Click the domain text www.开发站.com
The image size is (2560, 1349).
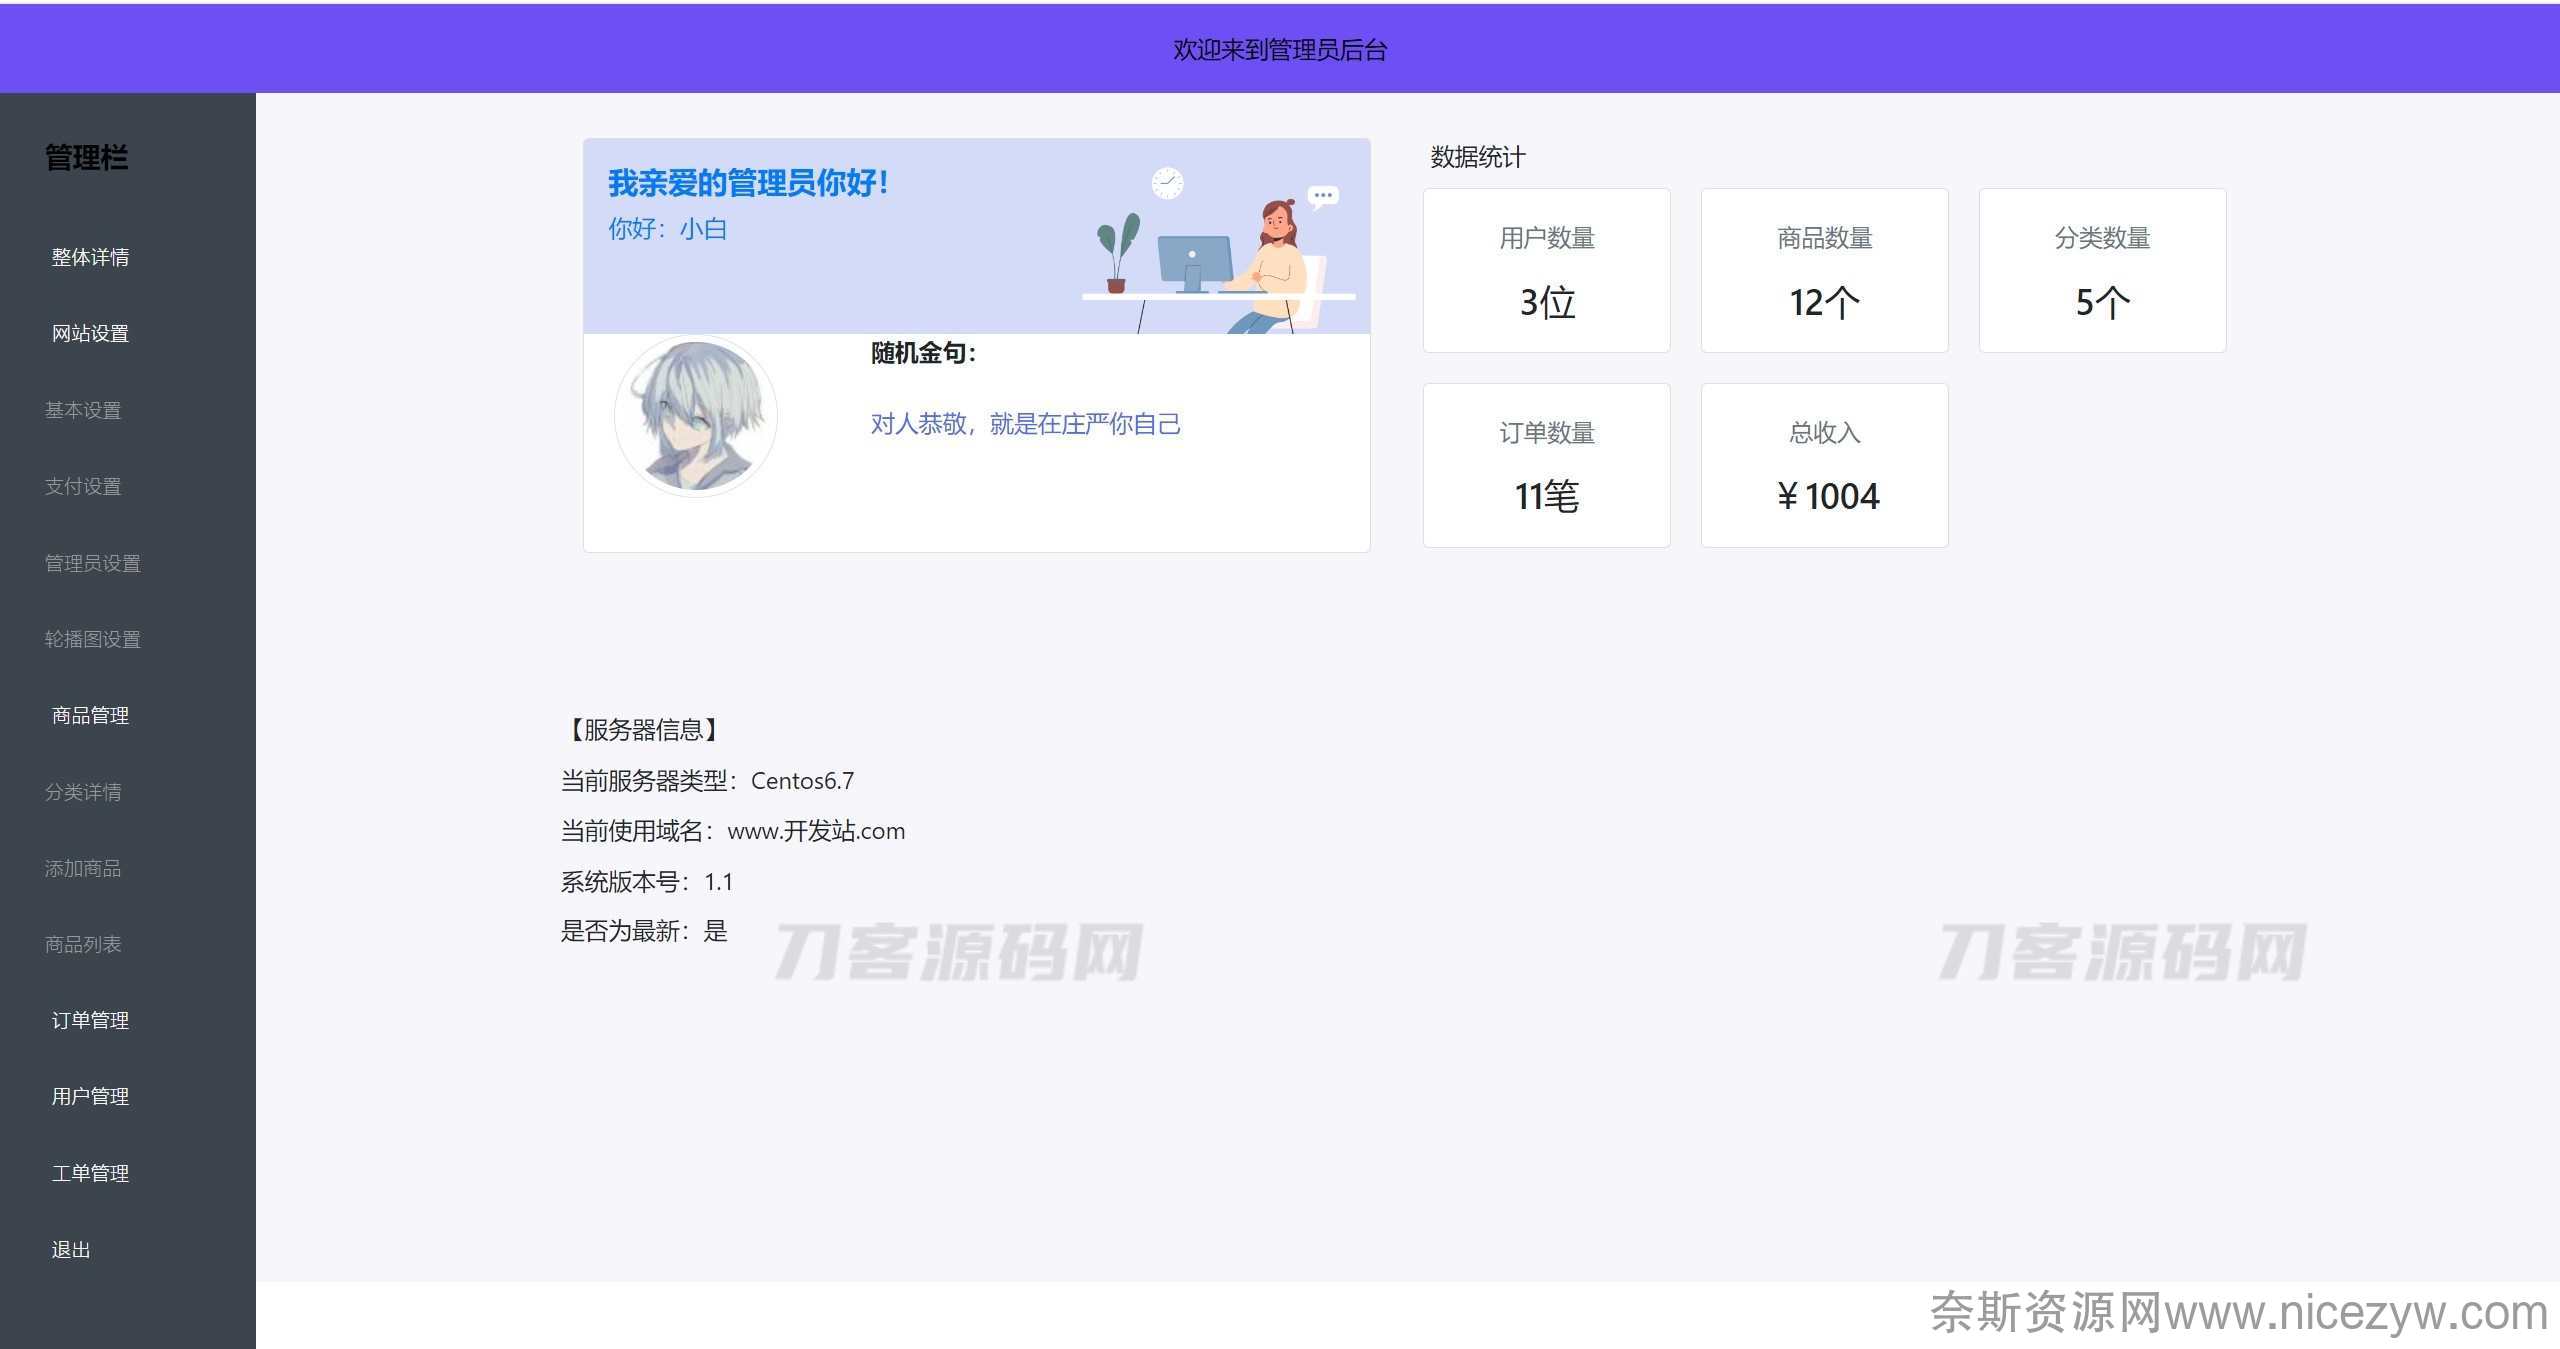pos(816,831)
